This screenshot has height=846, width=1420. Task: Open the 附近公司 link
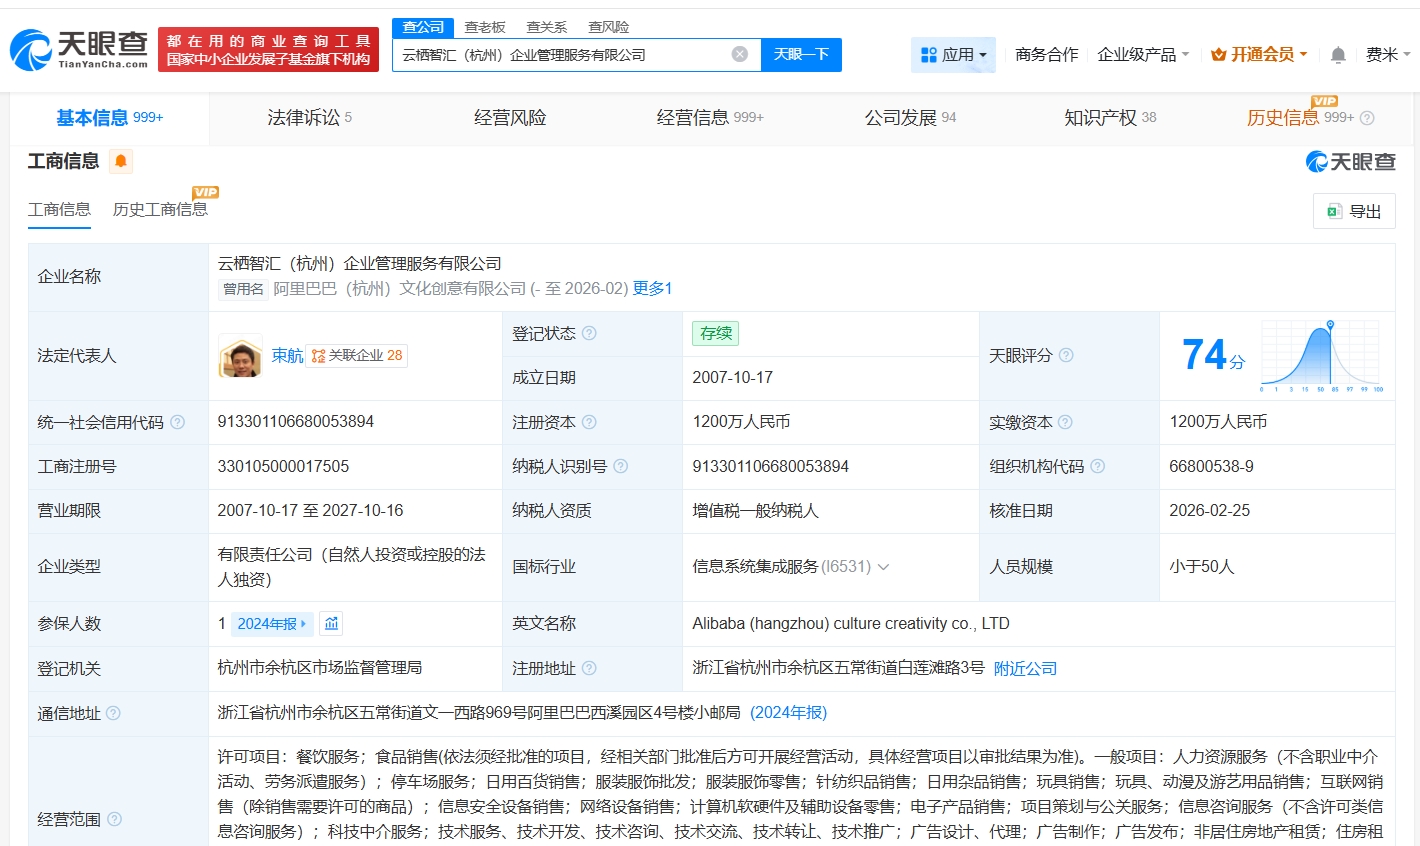click(1025, 668)
